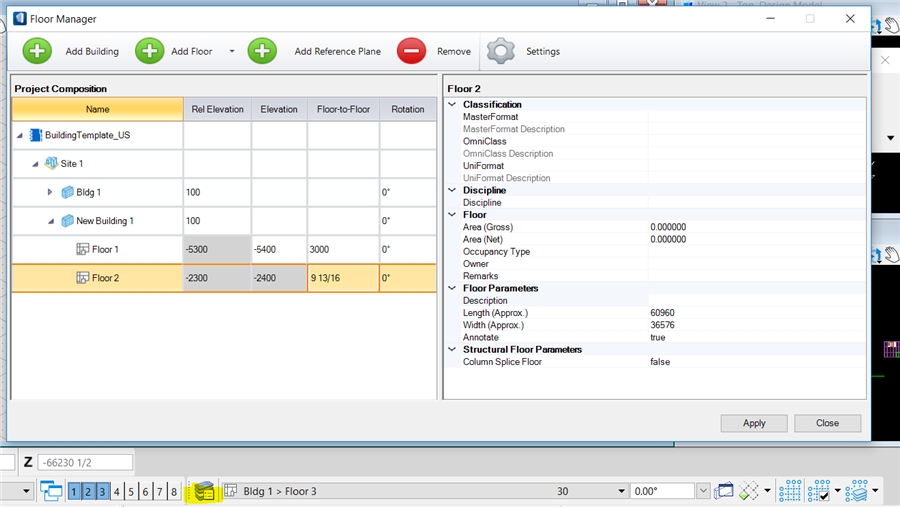This screenshot has height=507, width=900.
Task: Collapse the Discipline property group
Action: (452, 190)
